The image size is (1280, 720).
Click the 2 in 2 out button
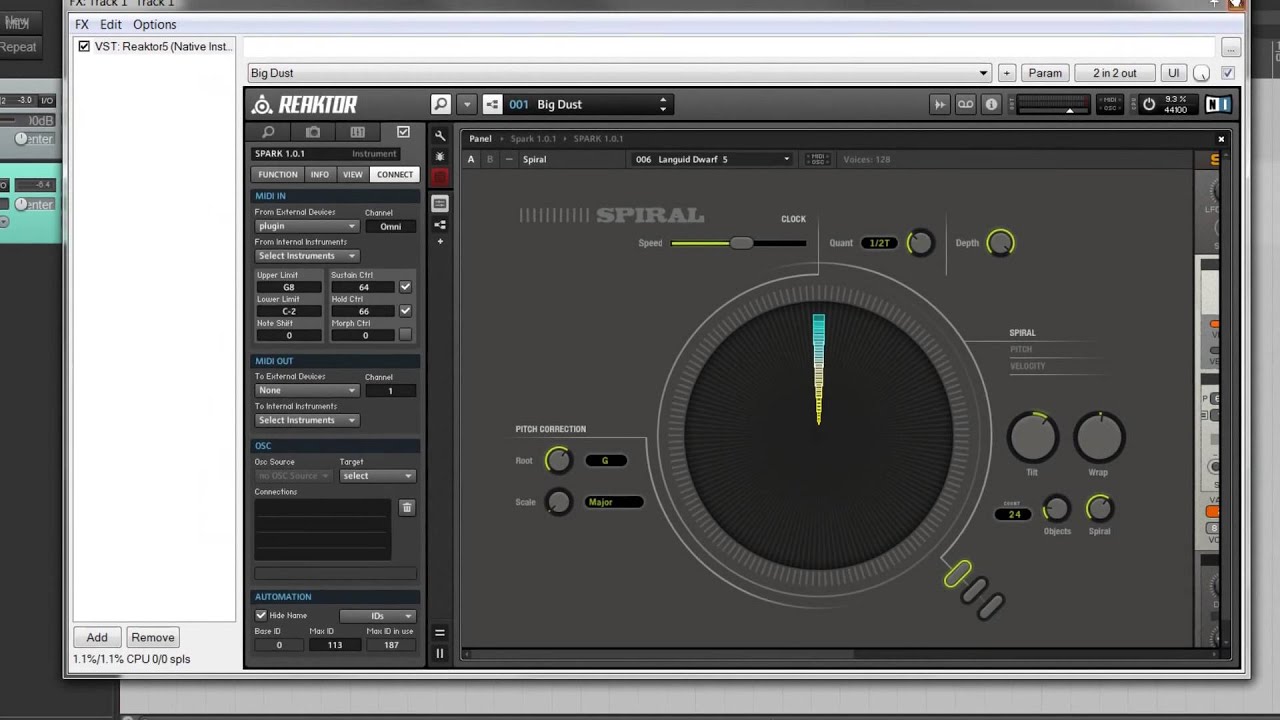click(1115, 73)
